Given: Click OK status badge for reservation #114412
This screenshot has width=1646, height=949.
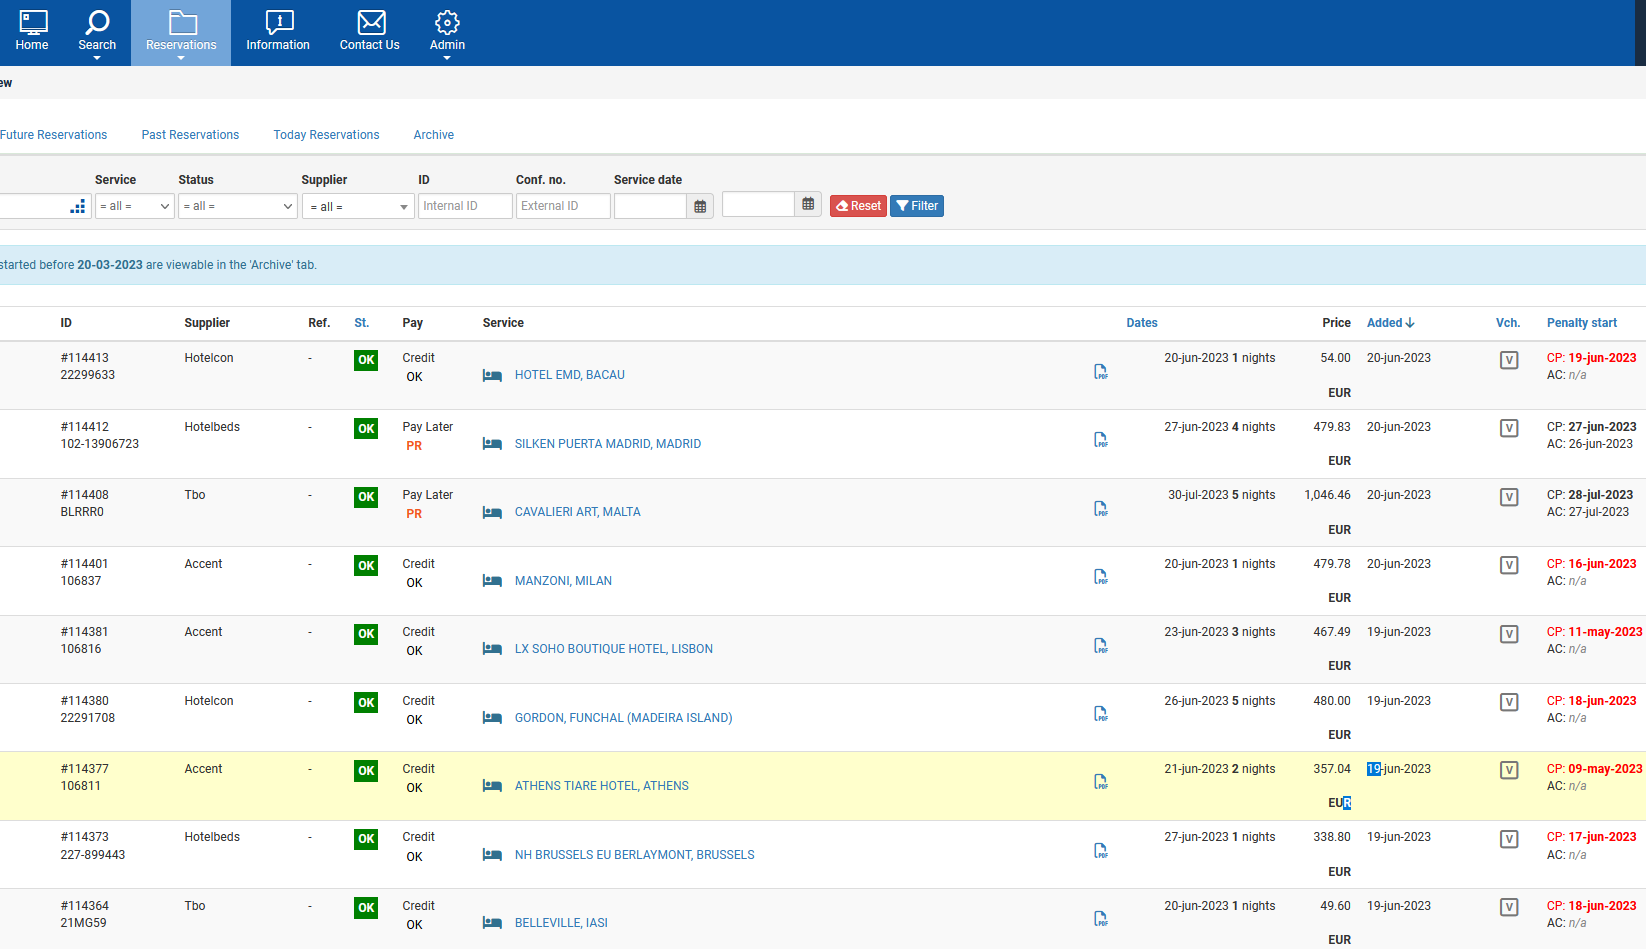Looking at the screenshot, I should click(x=366, y=429).
